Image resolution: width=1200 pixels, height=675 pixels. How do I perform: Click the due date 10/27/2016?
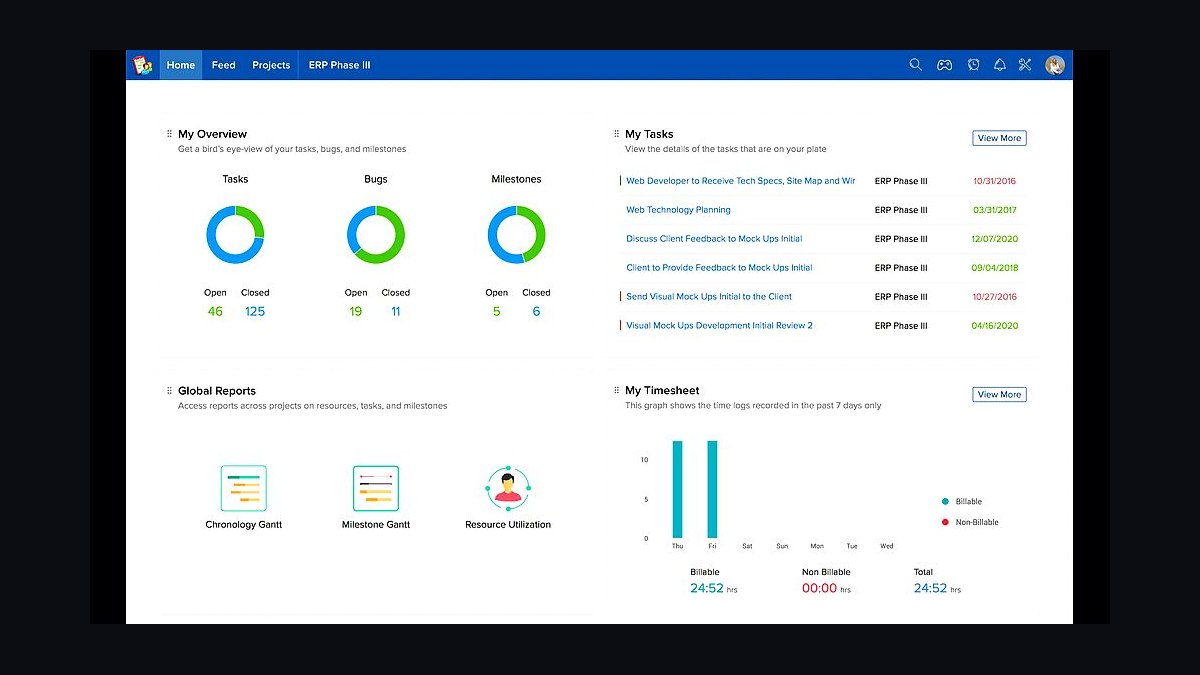(994, 297)
